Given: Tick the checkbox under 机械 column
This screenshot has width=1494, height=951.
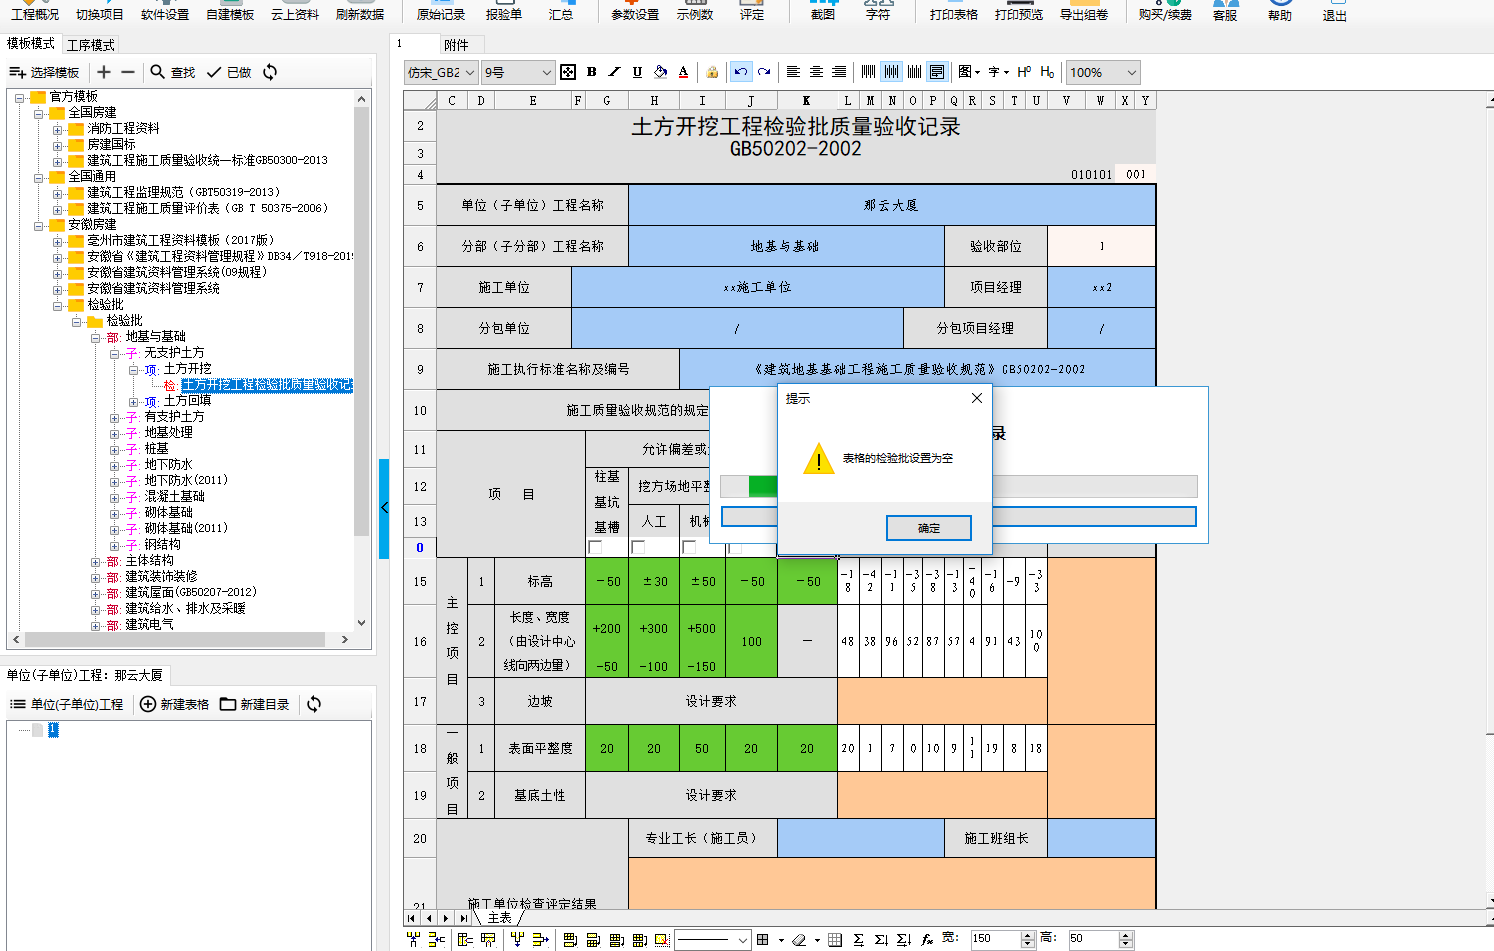Looking at the screenshot, I should pyautogui.click(x=689, y=547).
